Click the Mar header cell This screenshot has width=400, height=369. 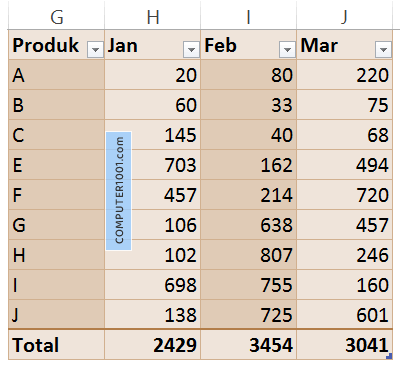(345, 45)
